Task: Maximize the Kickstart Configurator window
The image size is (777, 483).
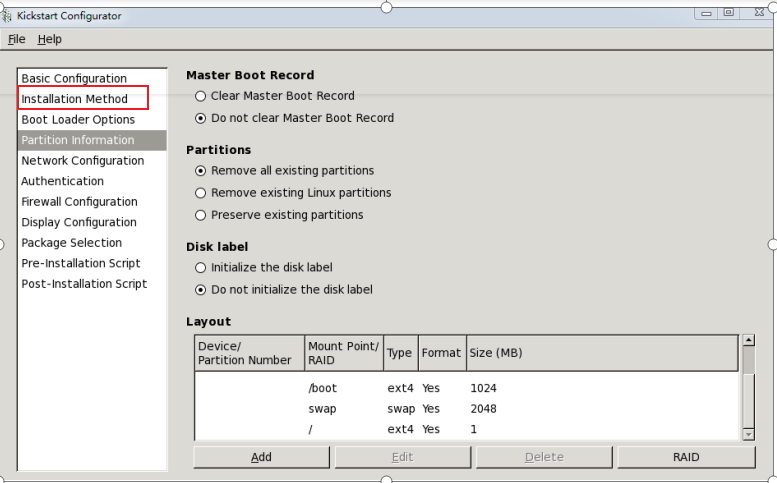Action: coord(728,12)
